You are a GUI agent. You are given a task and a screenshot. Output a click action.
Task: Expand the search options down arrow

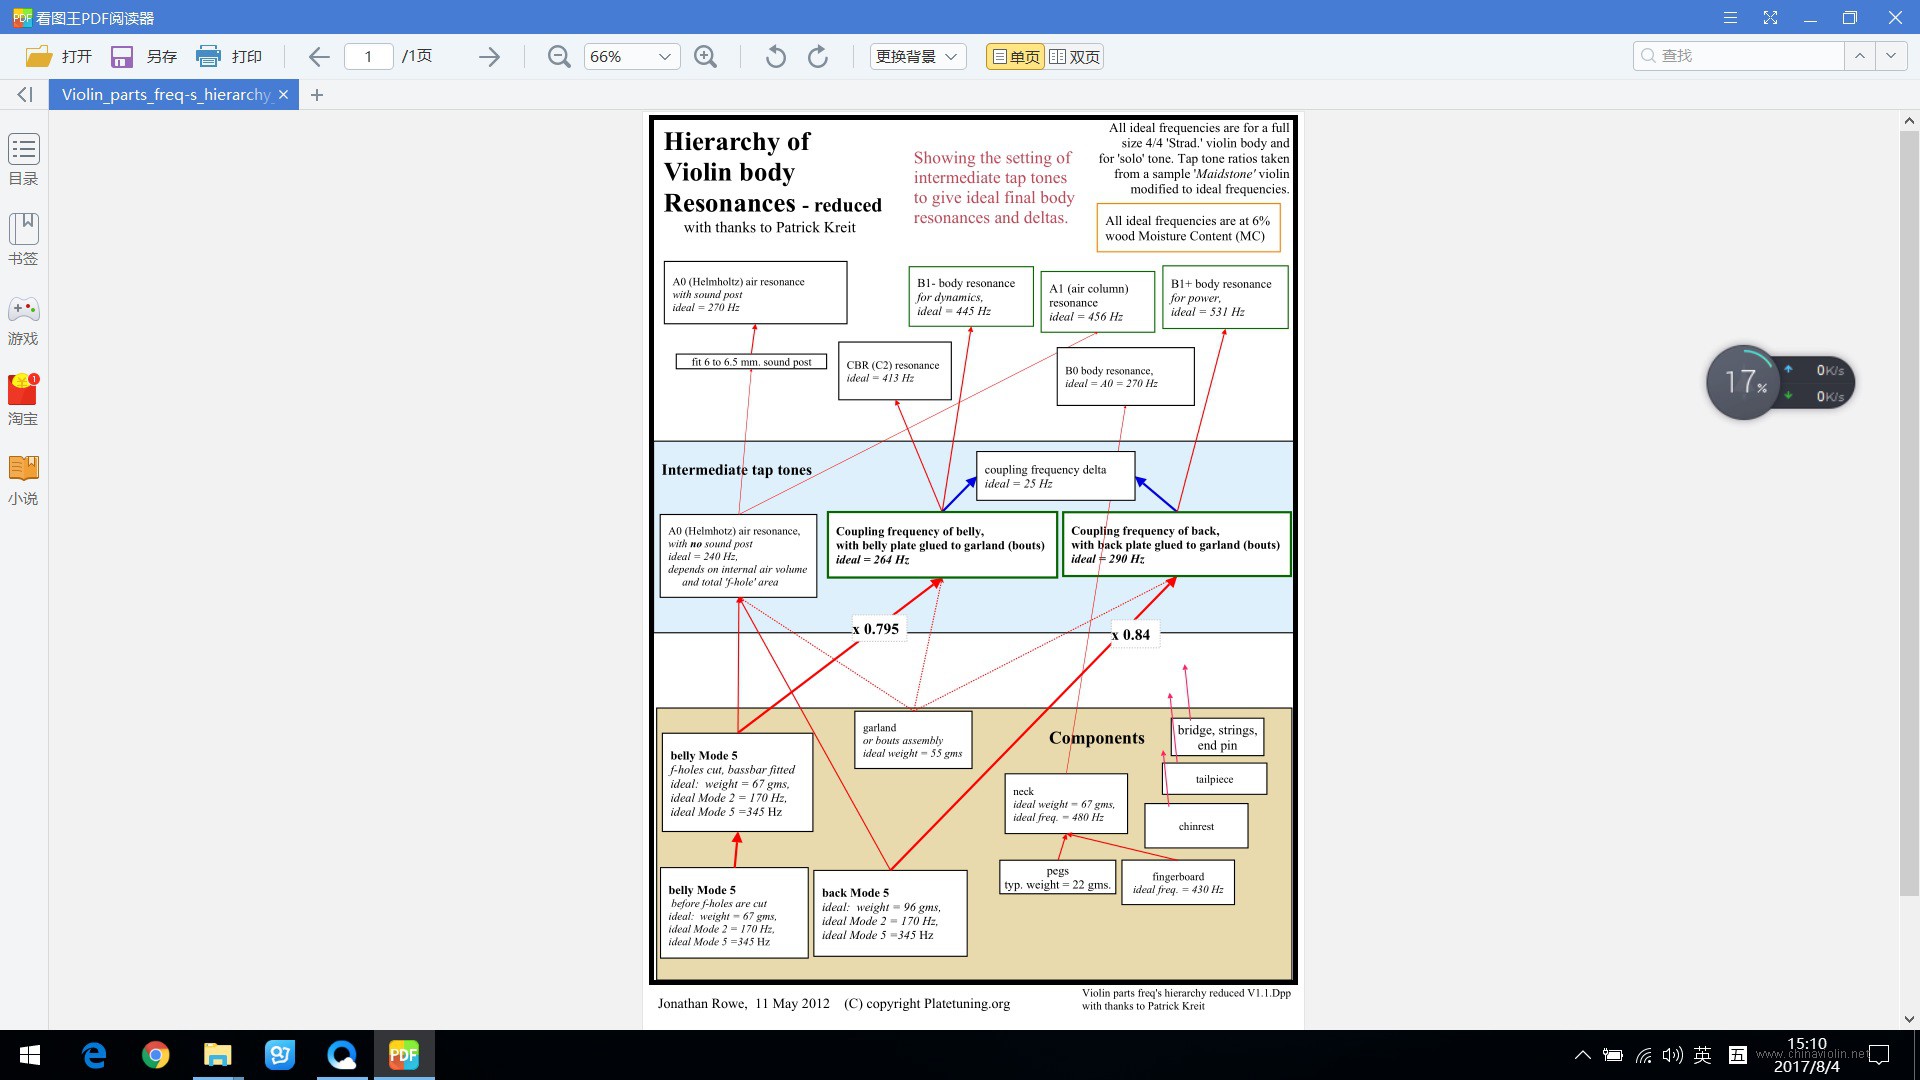point(1890,56)
